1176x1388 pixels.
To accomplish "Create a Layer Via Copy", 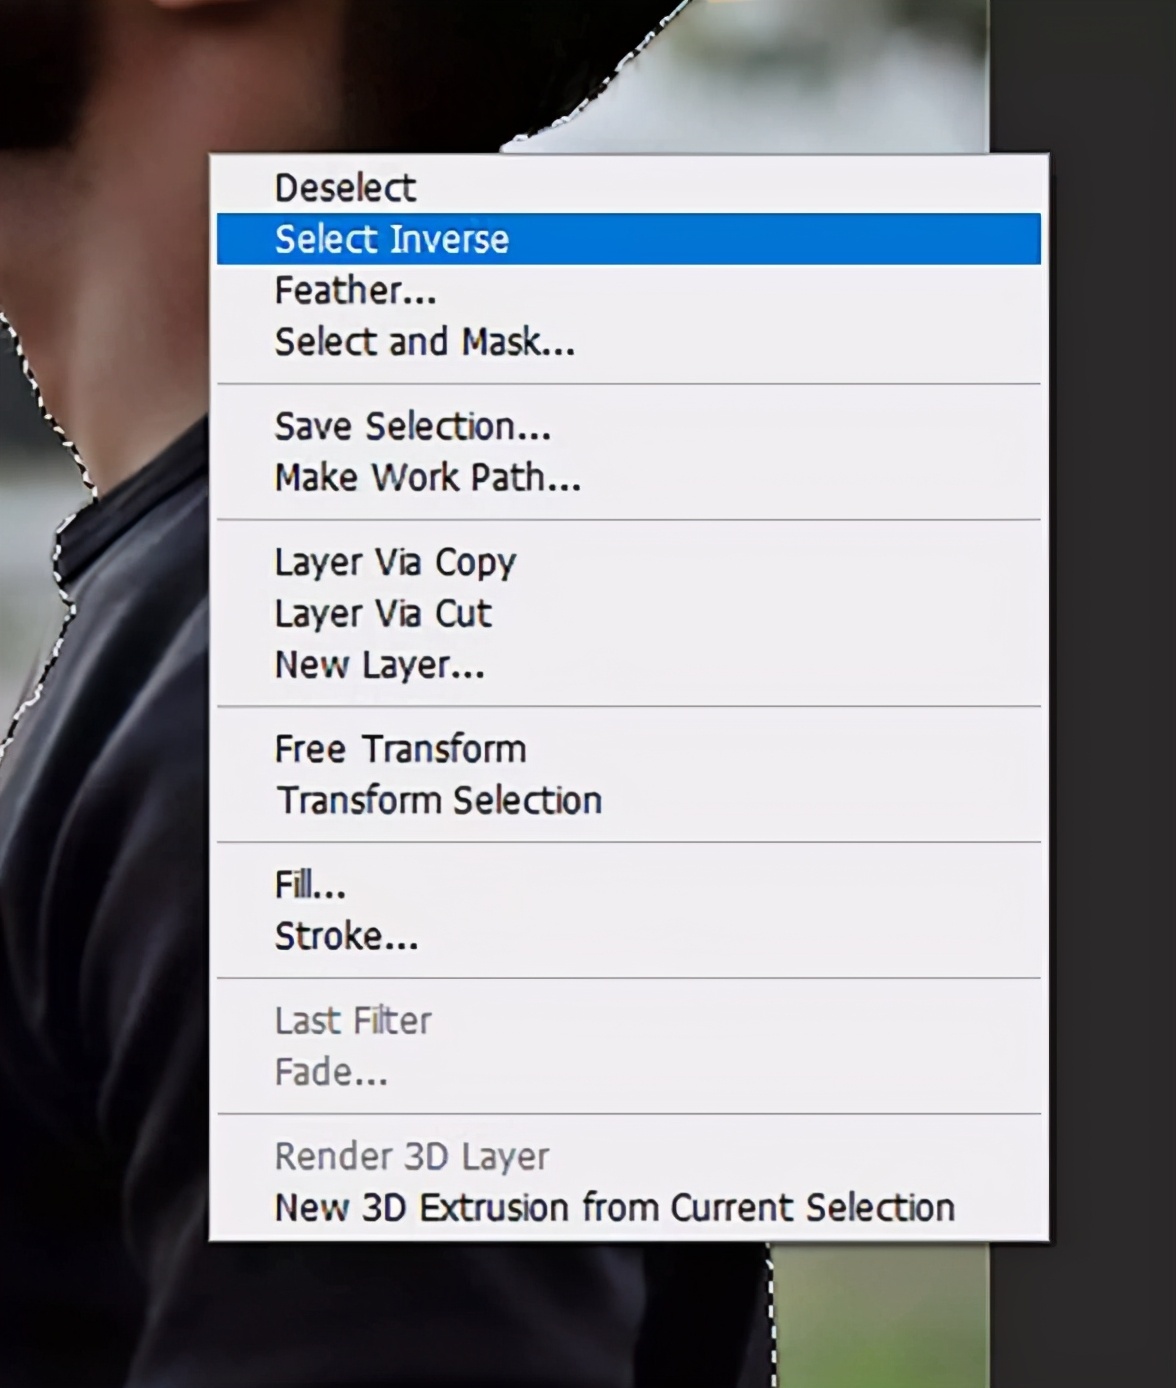I will pos(395,562).
